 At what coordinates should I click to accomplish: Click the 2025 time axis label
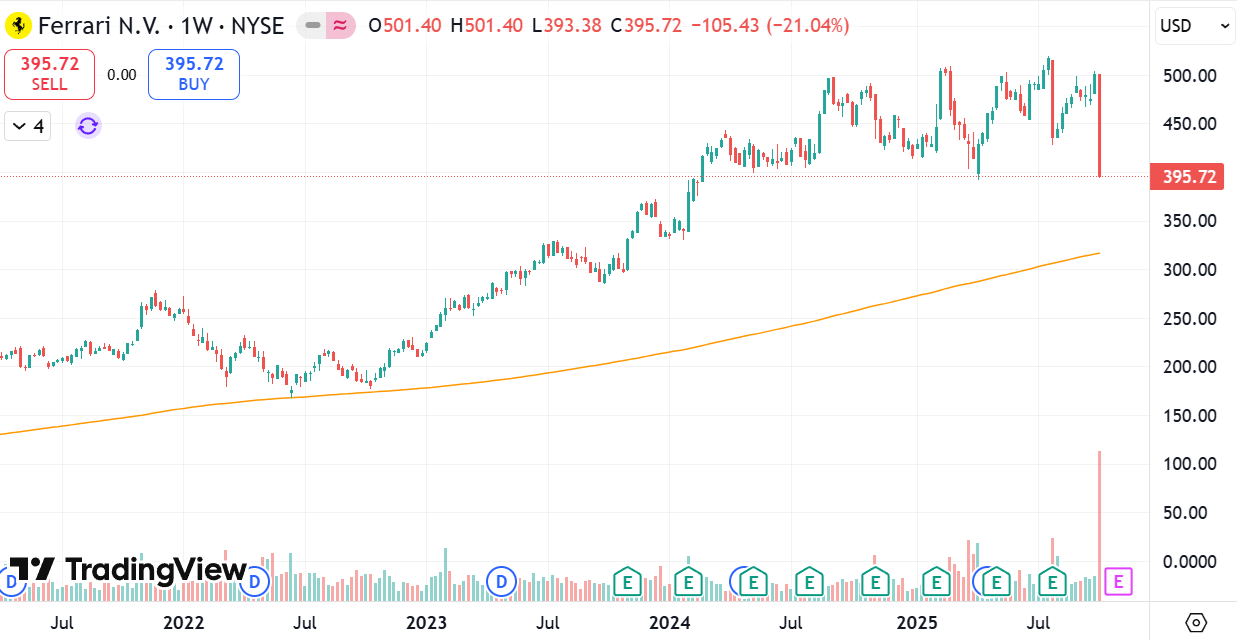tap(917, 623)
